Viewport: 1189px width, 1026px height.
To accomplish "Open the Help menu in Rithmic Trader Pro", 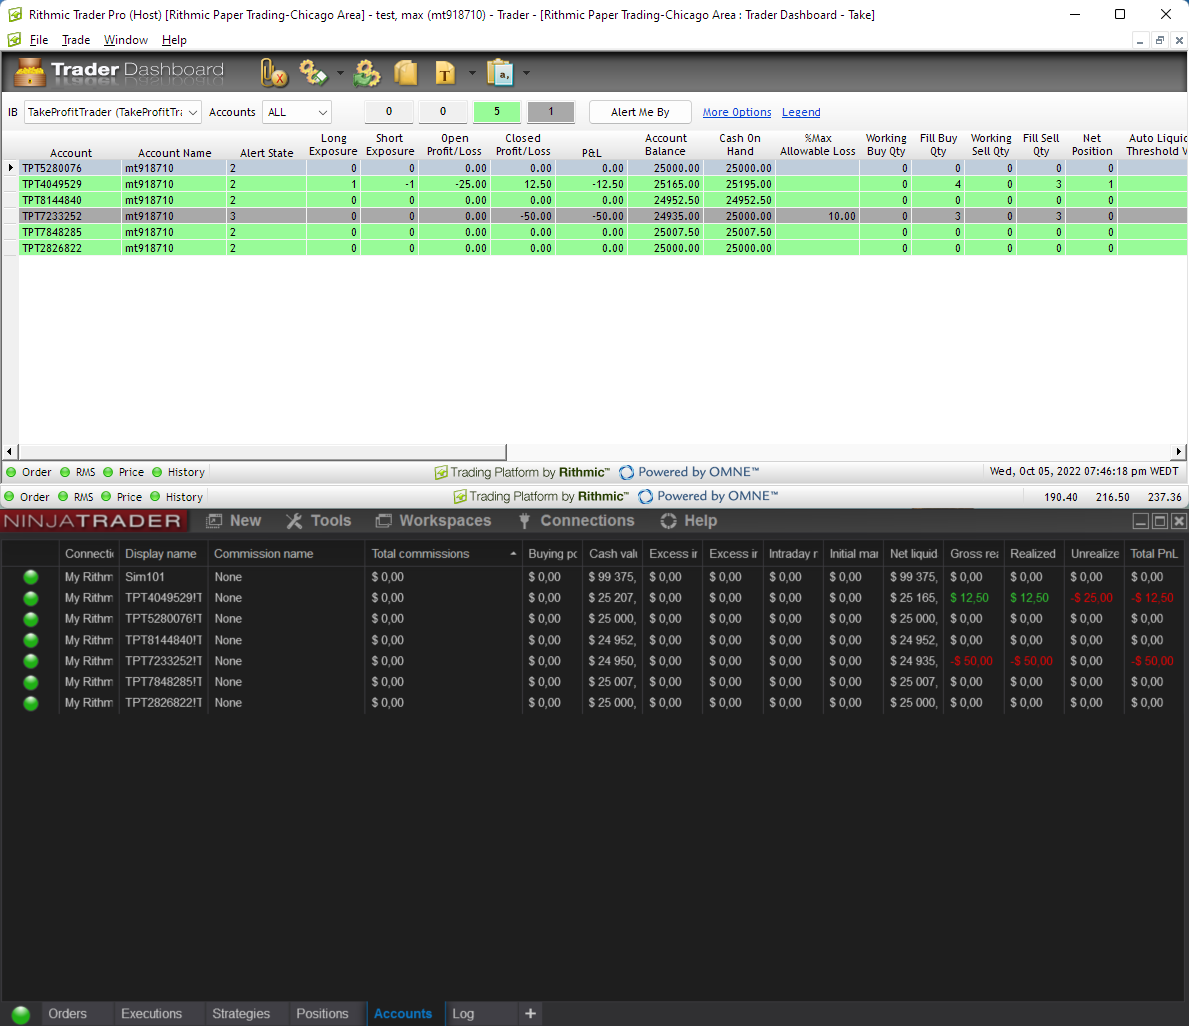I will click(174, 40).
